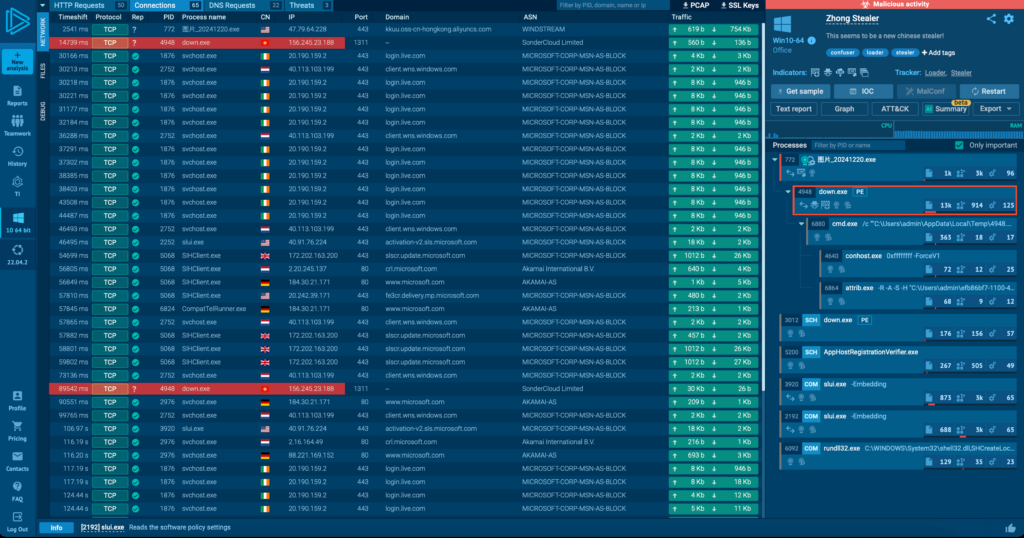Open the FAQ sidebar icon
The width and height of the screenshot is (1024, 538).
coord(17,492)
